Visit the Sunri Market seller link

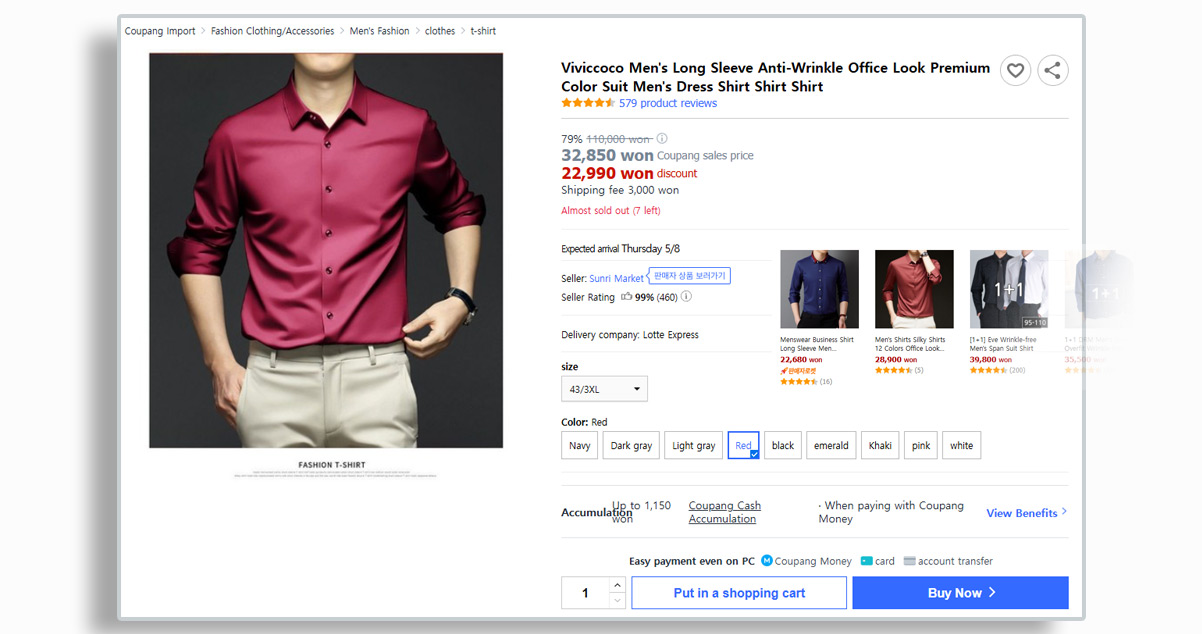click(x=616, y=278)
